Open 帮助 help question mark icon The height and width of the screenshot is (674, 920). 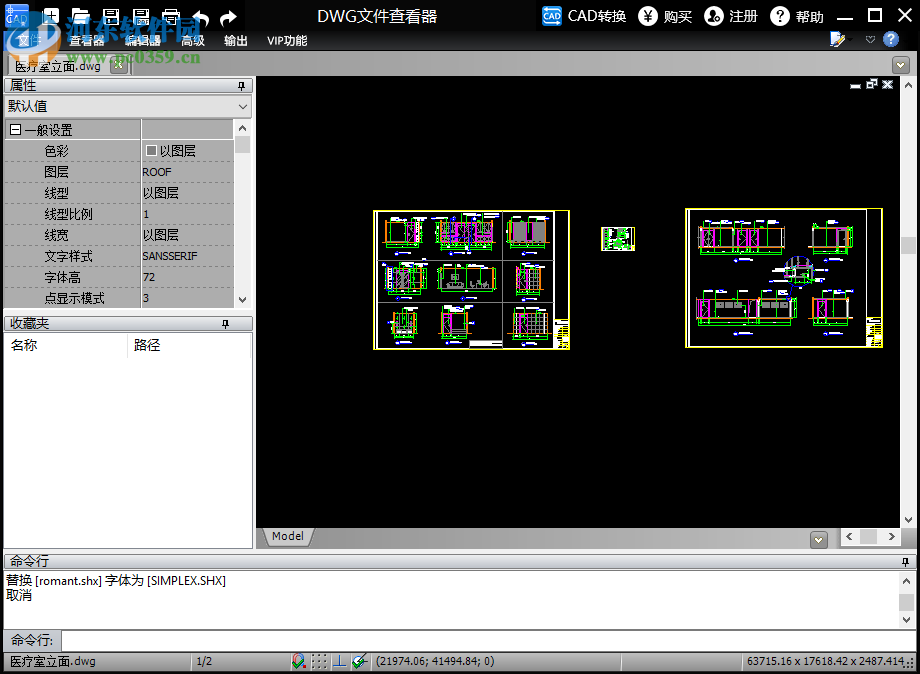[780, 16]
